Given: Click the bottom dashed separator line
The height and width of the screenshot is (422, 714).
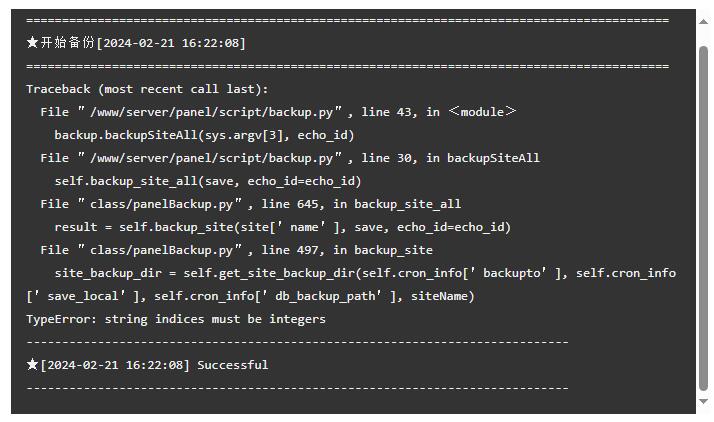Looking at the screenshot, I should tap(297, 388).
